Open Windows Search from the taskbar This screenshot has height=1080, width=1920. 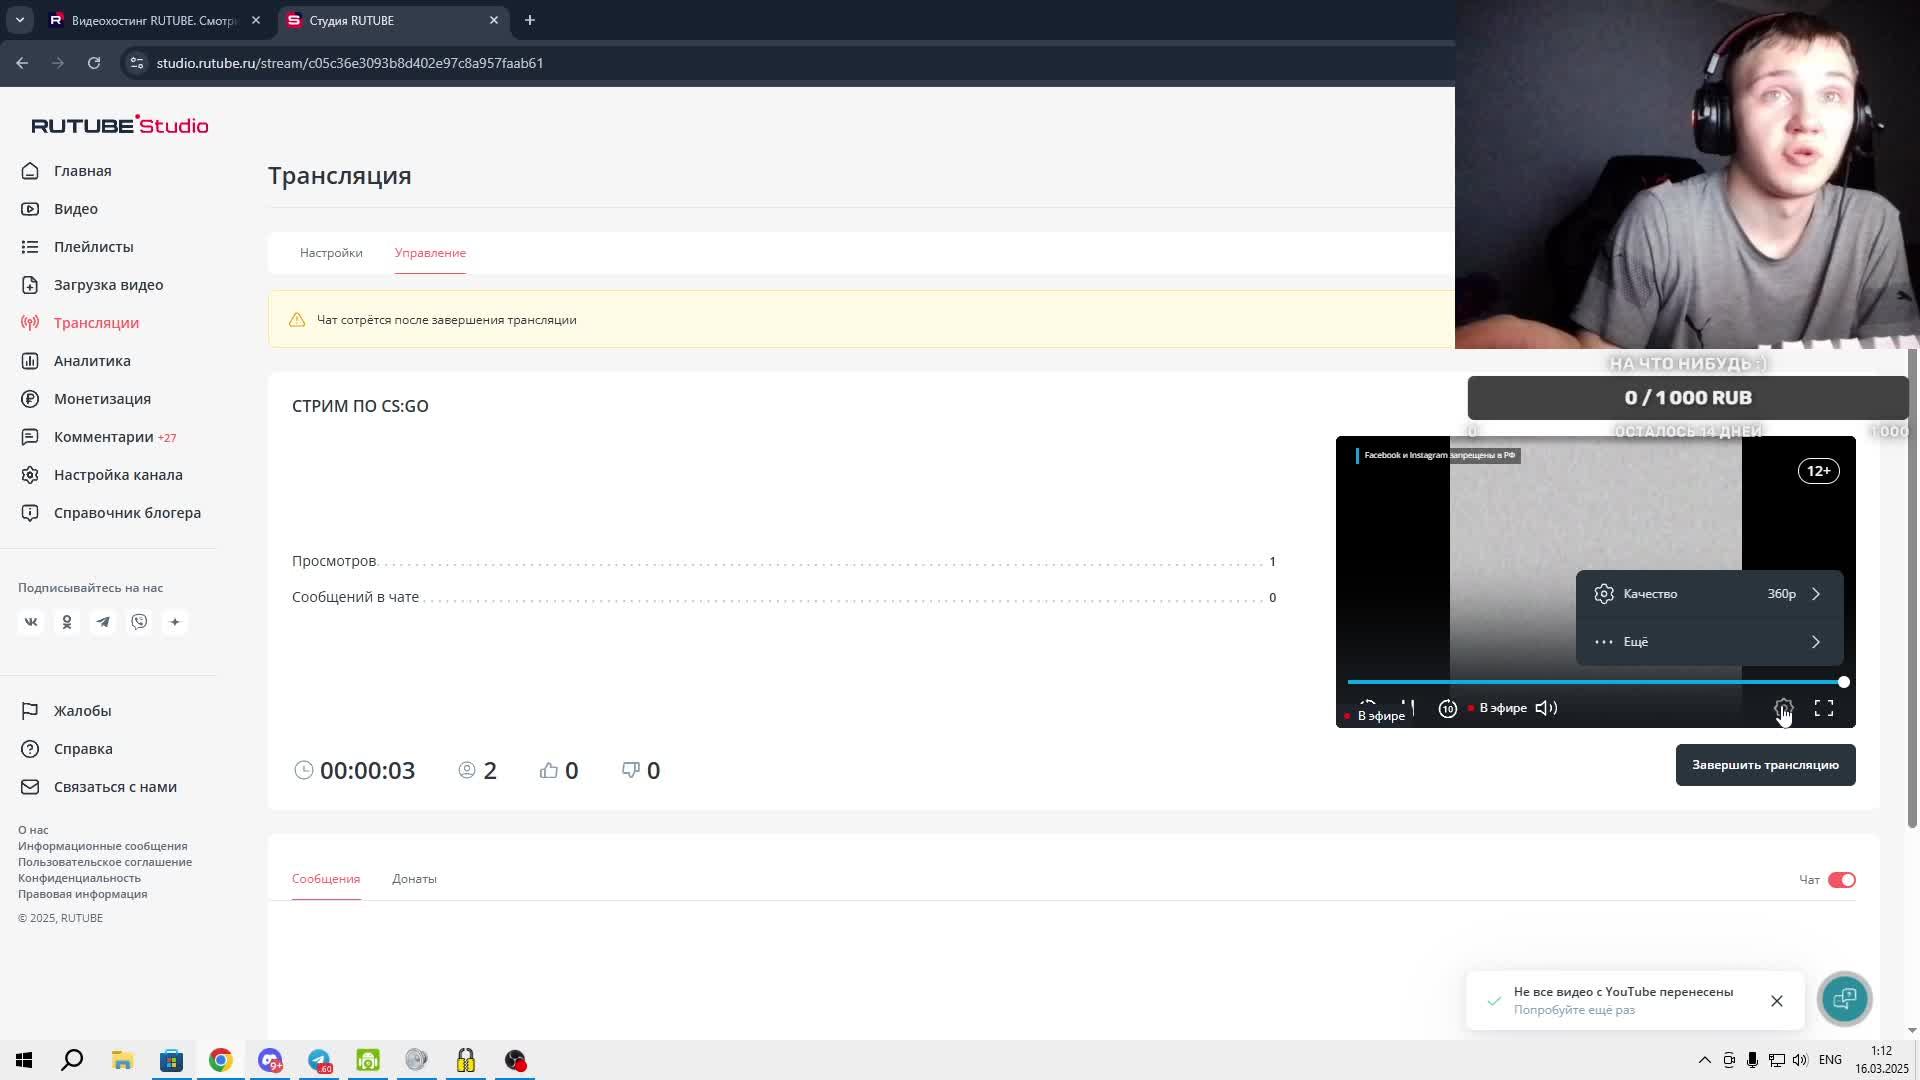(72, 1060)
